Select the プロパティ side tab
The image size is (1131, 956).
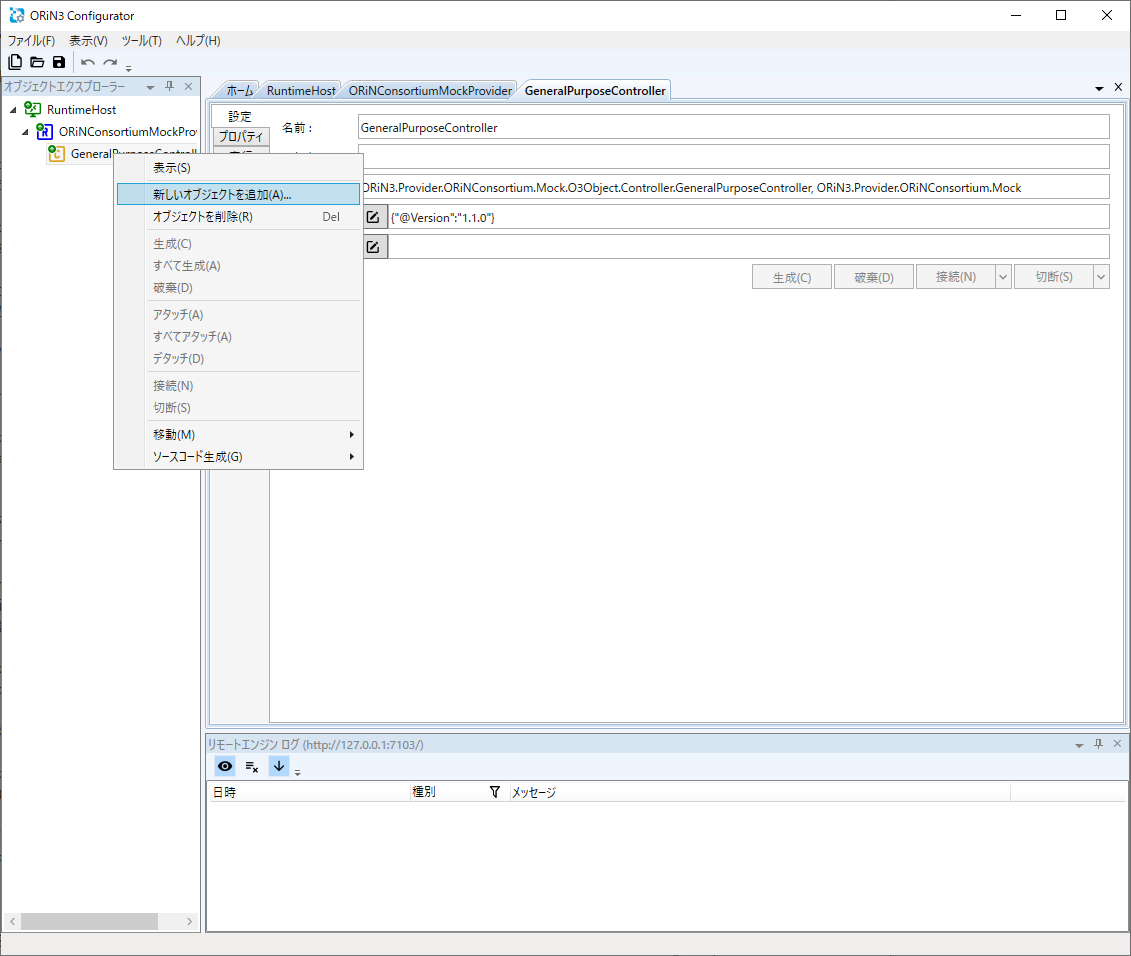pos(241,136)
